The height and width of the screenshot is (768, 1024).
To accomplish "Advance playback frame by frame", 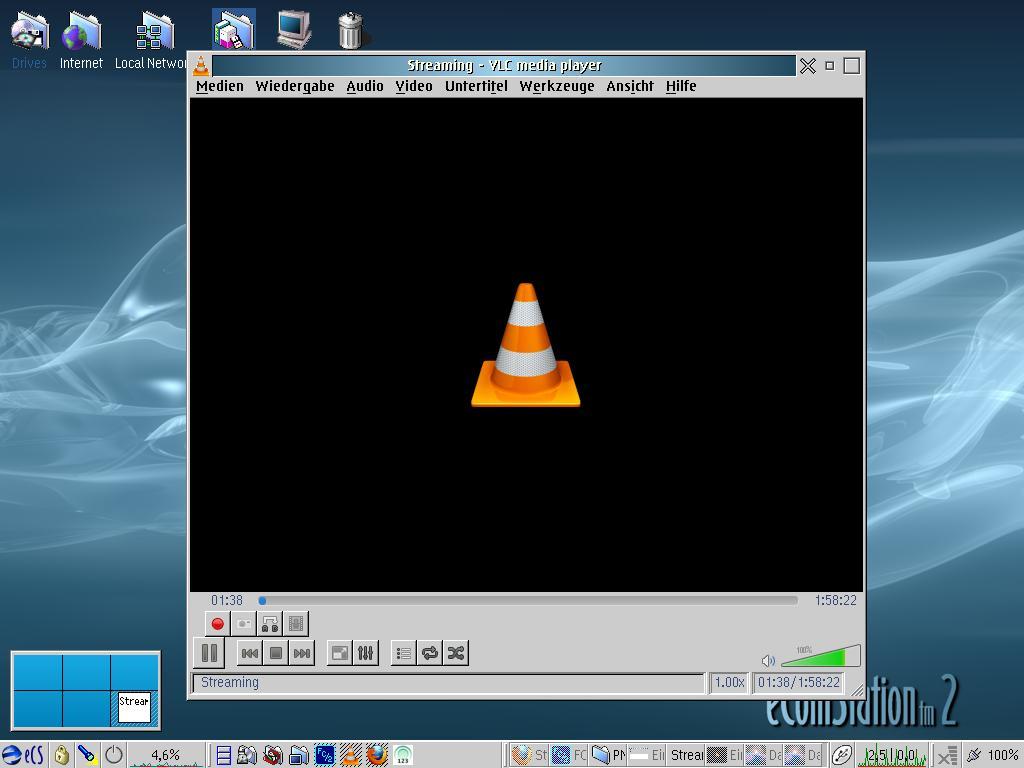I will 296,624.
